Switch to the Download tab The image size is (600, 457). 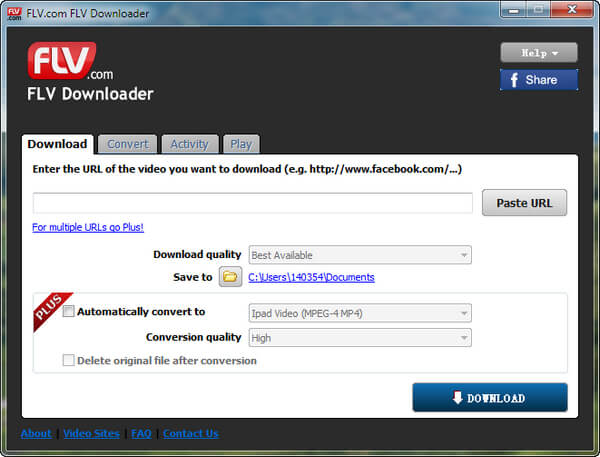point(57,144)
